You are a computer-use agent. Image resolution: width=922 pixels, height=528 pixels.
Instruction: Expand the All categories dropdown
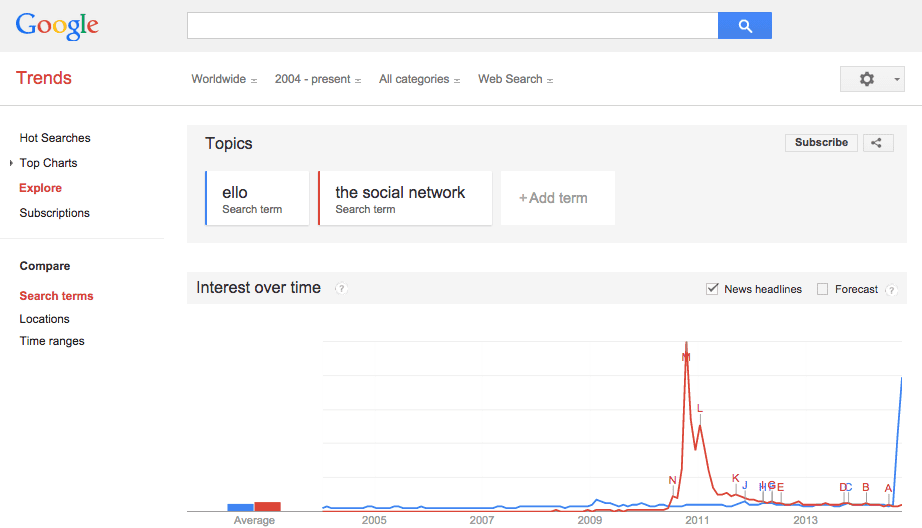[419, 79]
